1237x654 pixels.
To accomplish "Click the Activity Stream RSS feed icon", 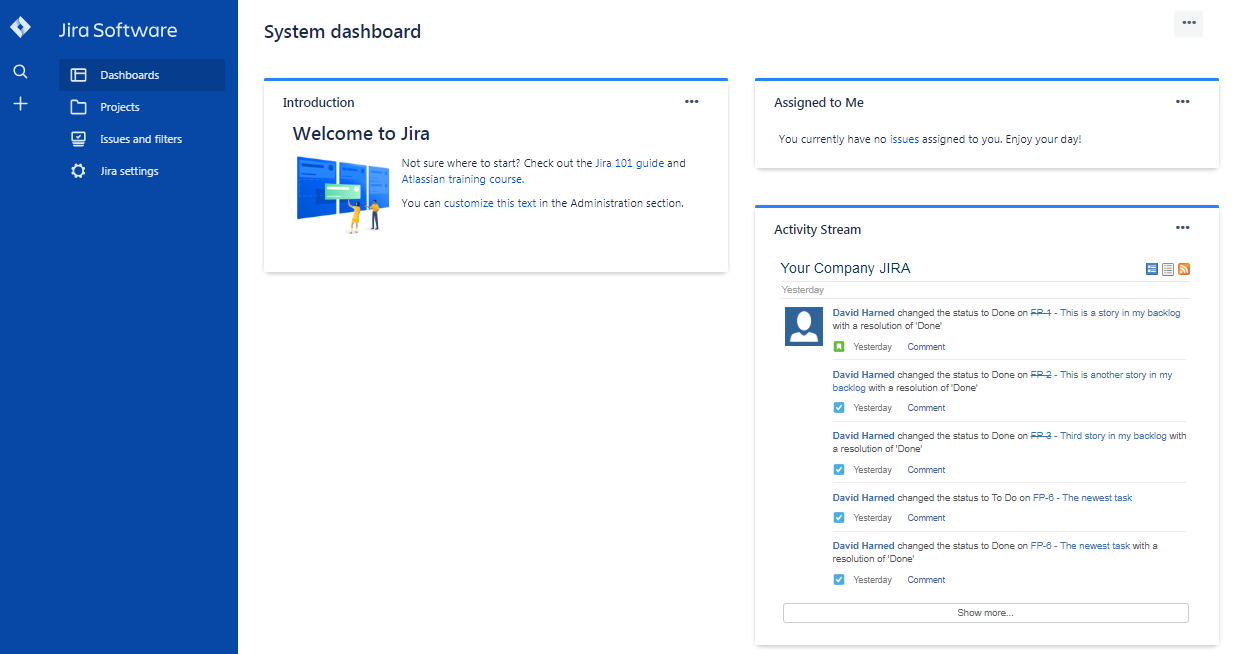I will (1184, 269).
